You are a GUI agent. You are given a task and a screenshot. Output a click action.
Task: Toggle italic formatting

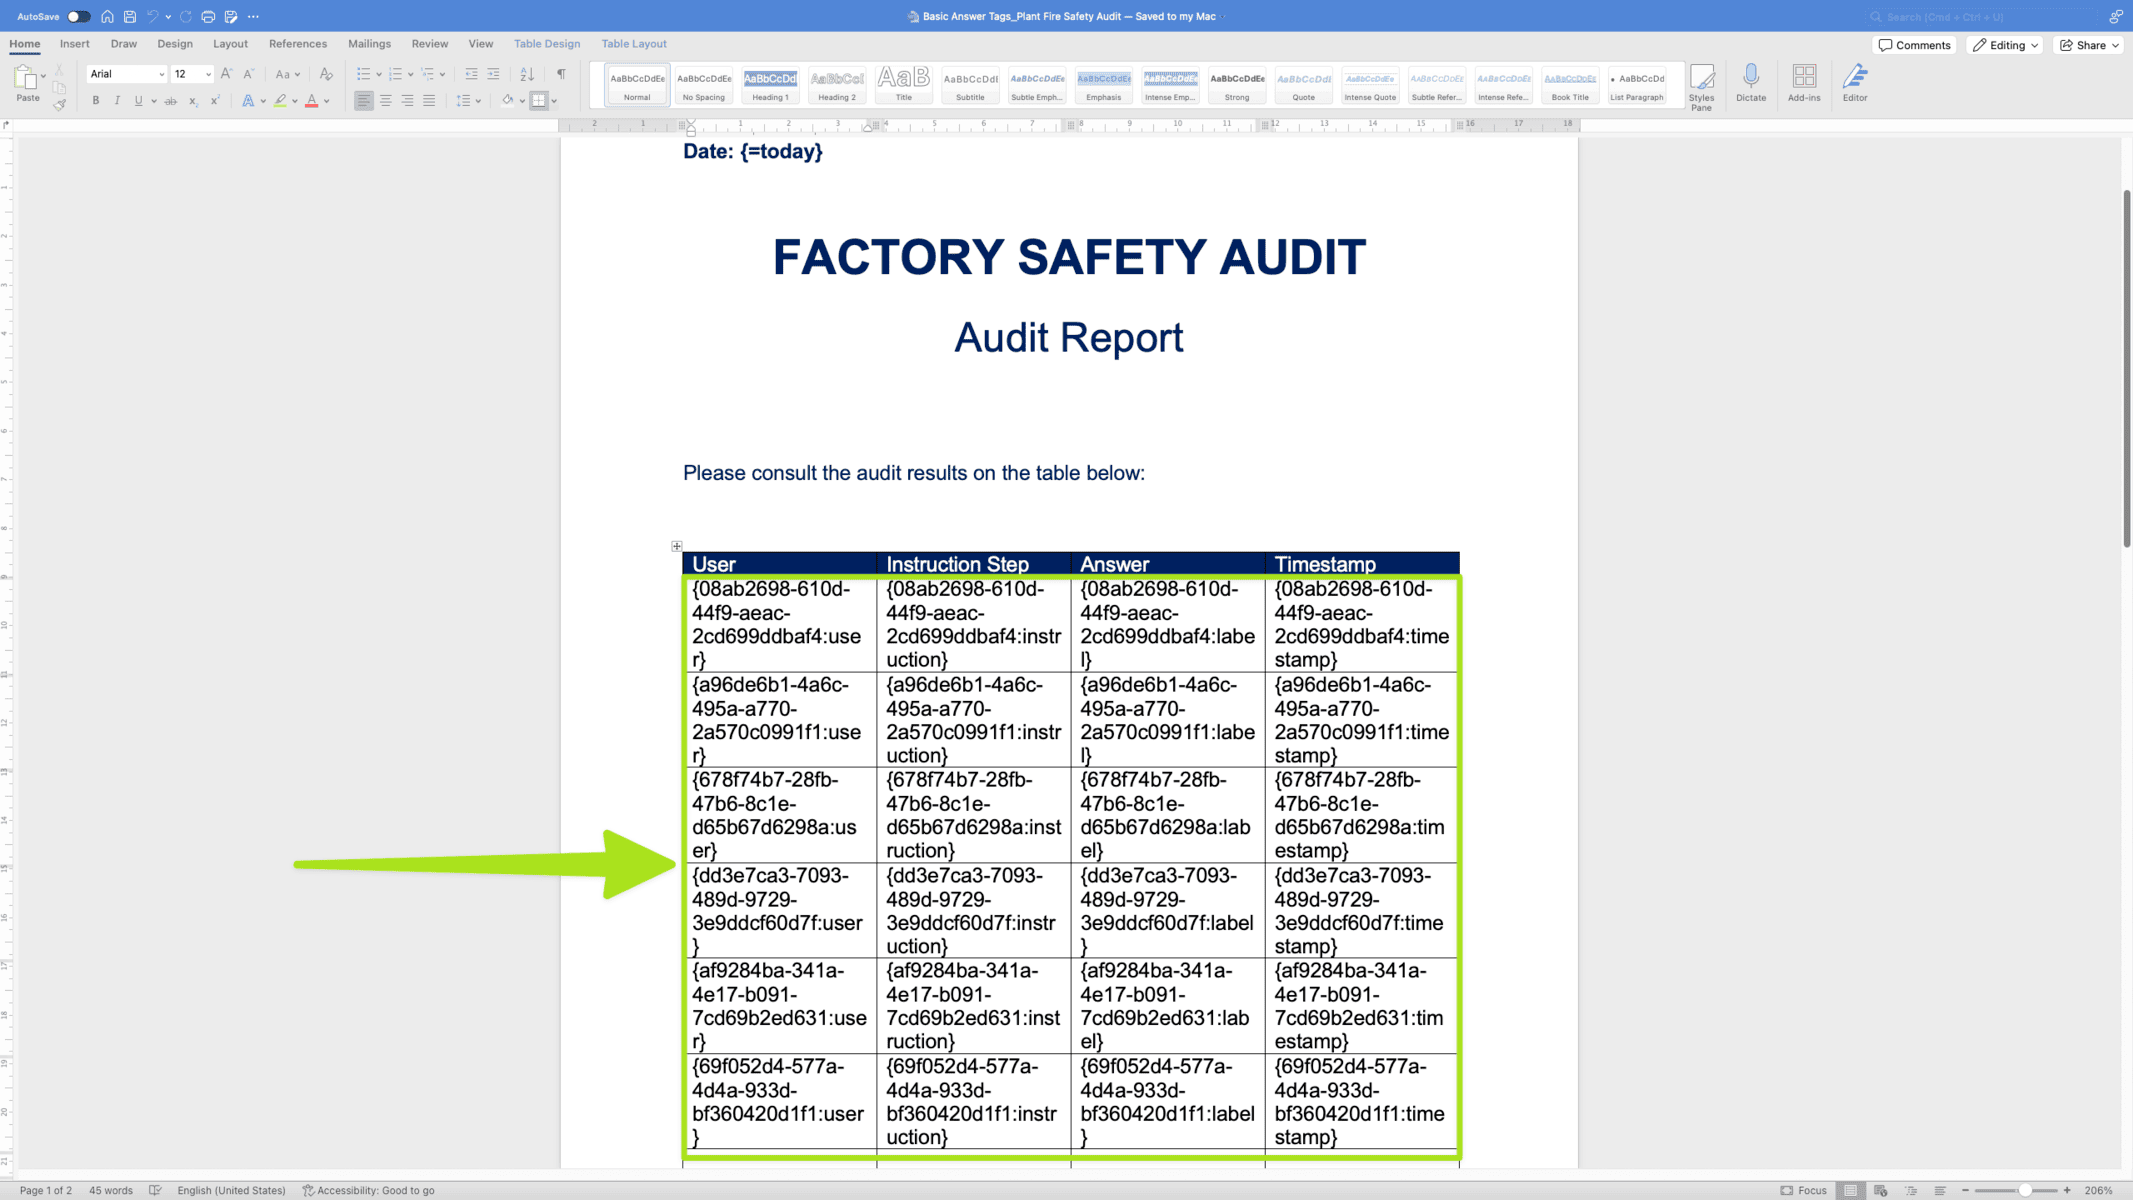click(x=117, y=101)
